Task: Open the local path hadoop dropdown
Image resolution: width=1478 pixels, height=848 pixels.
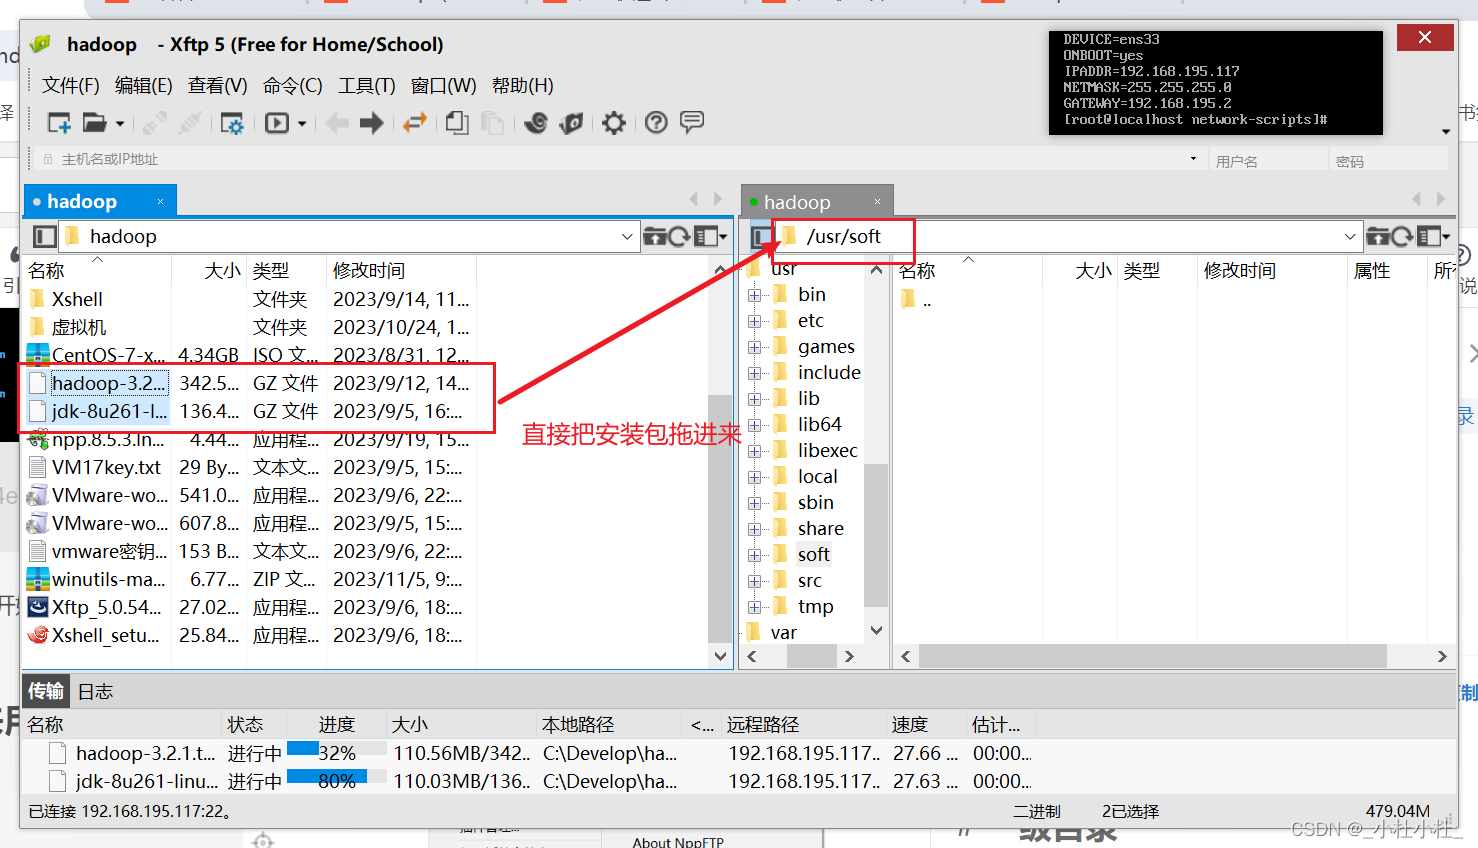Action: coord(627,237)
